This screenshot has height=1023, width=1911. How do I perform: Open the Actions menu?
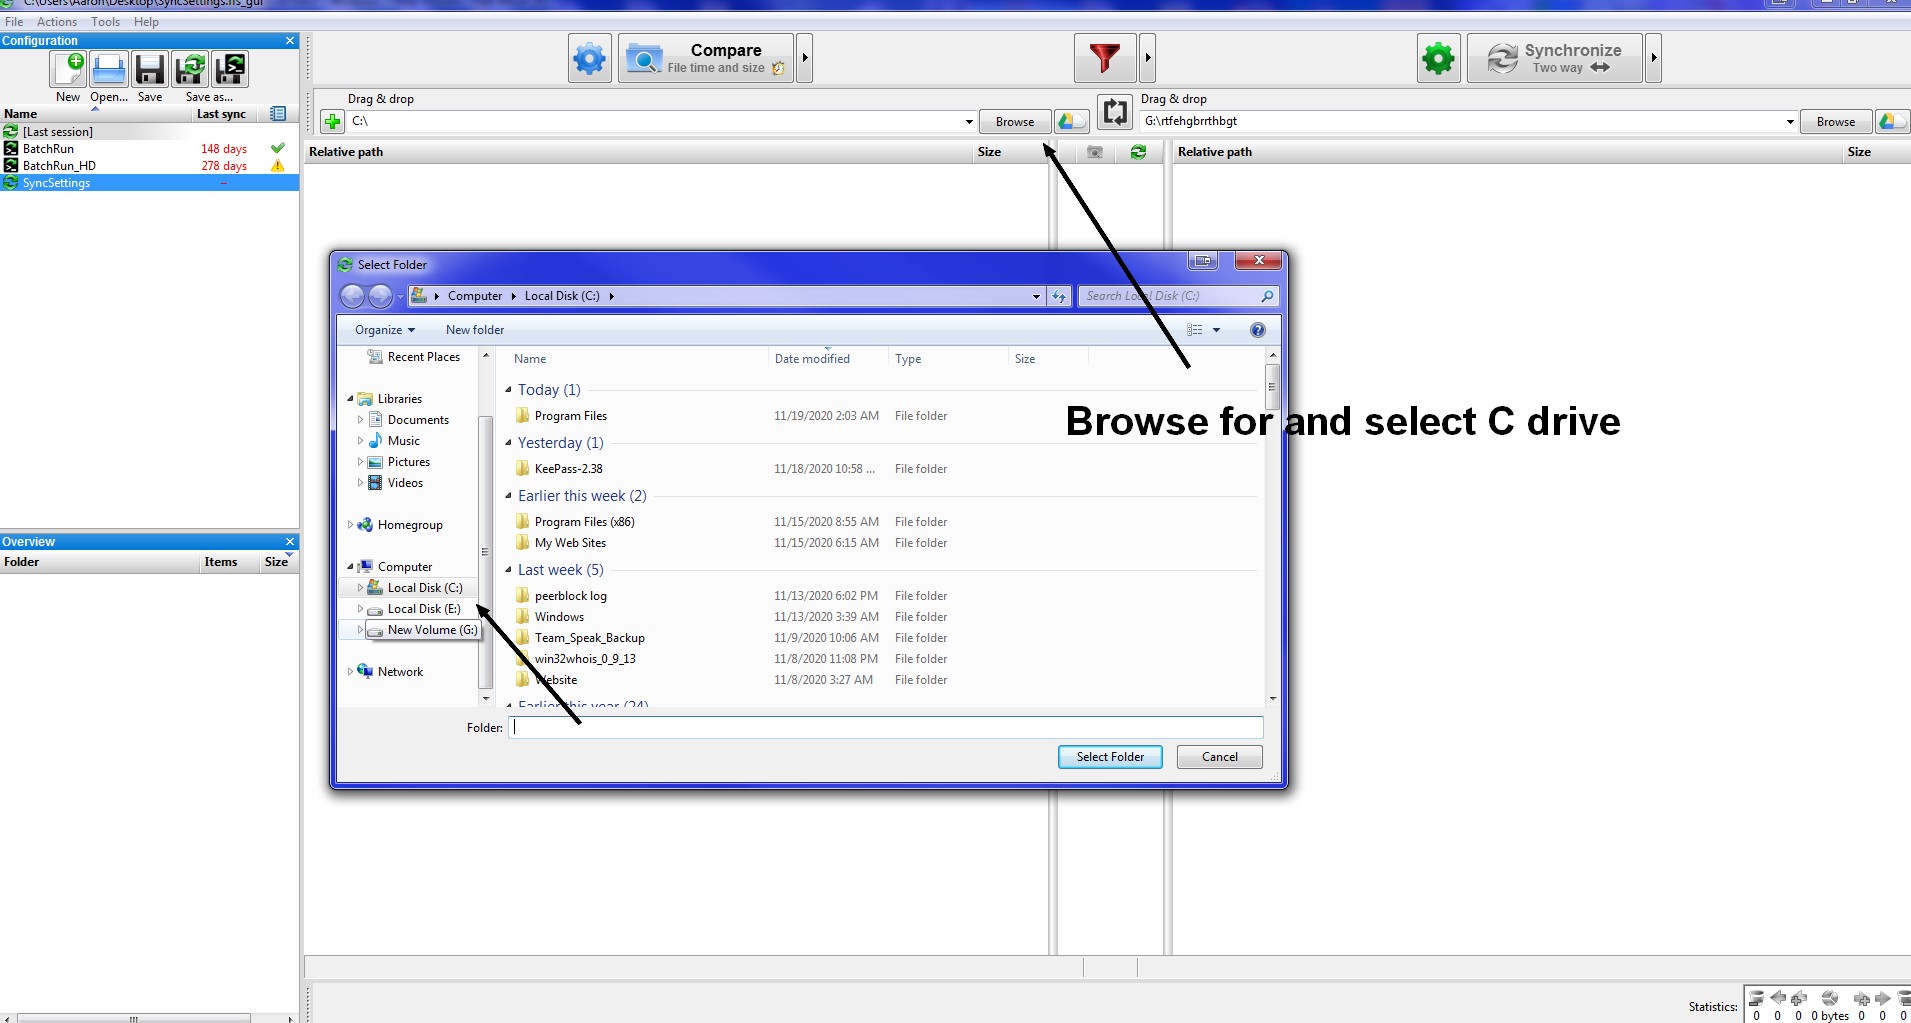tap(57, 22)
